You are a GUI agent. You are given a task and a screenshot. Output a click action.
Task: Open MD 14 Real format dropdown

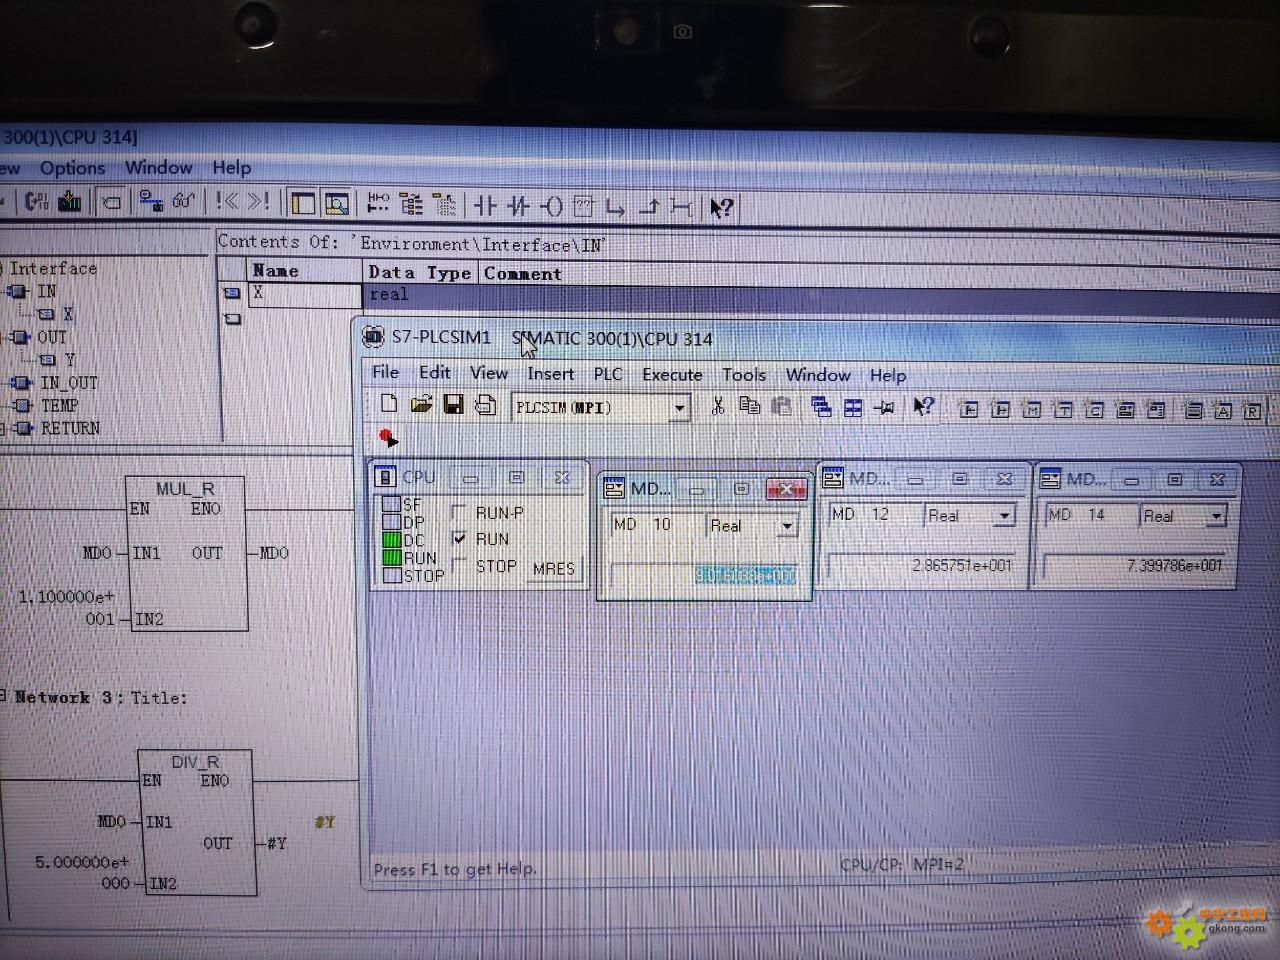click(1216, 517)
